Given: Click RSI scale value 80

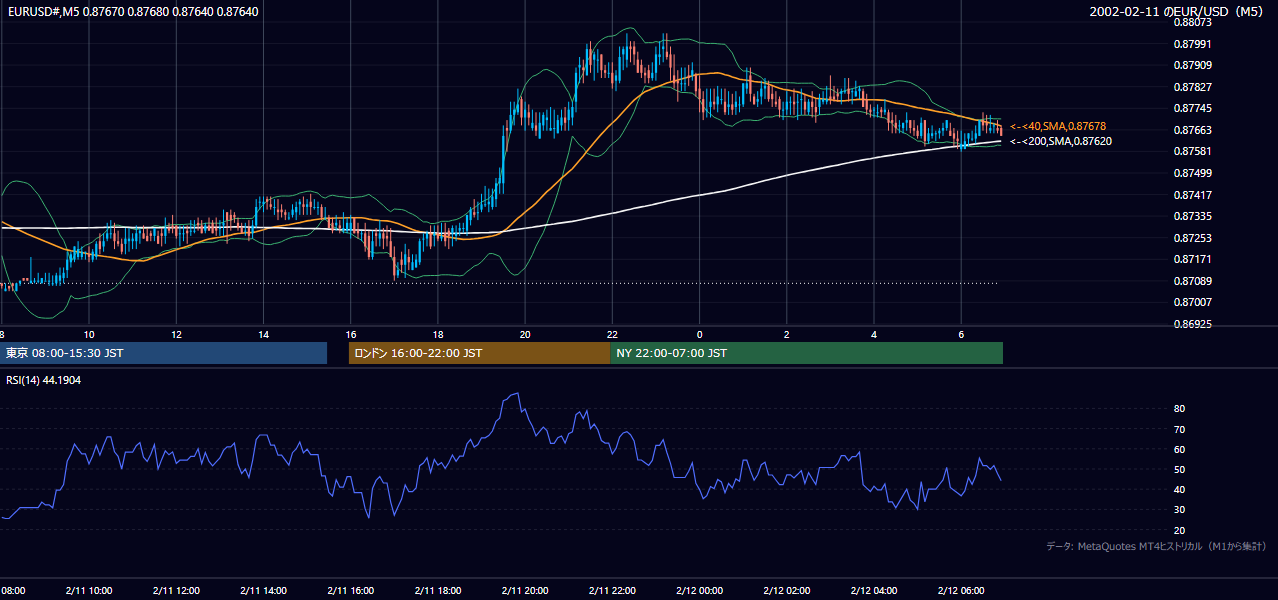Looking at the screenshot, I should coord(1179,409).
